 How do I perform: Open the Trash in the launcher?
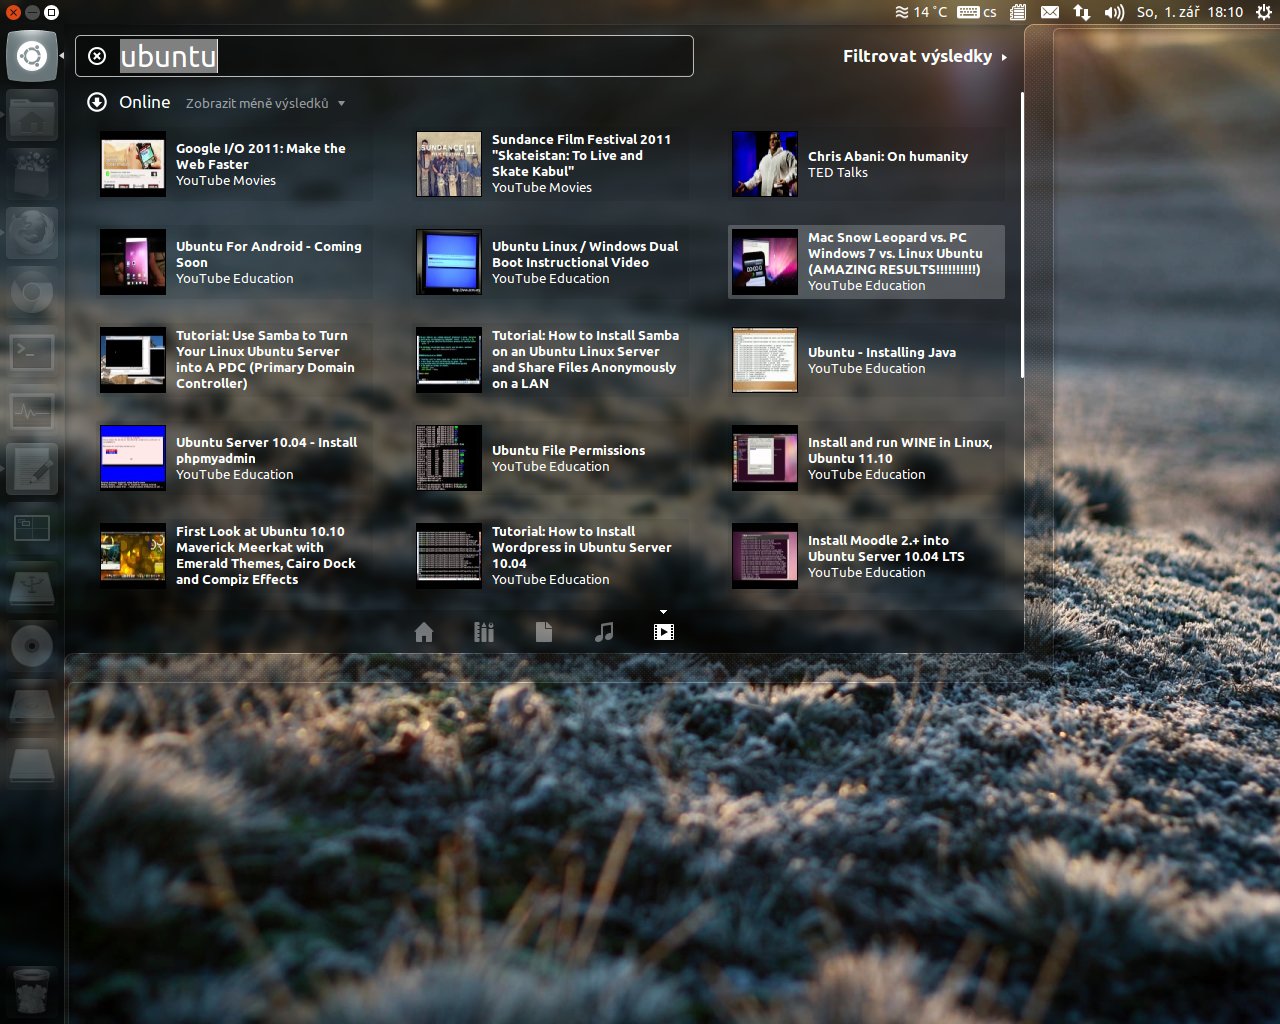point(32,990)
